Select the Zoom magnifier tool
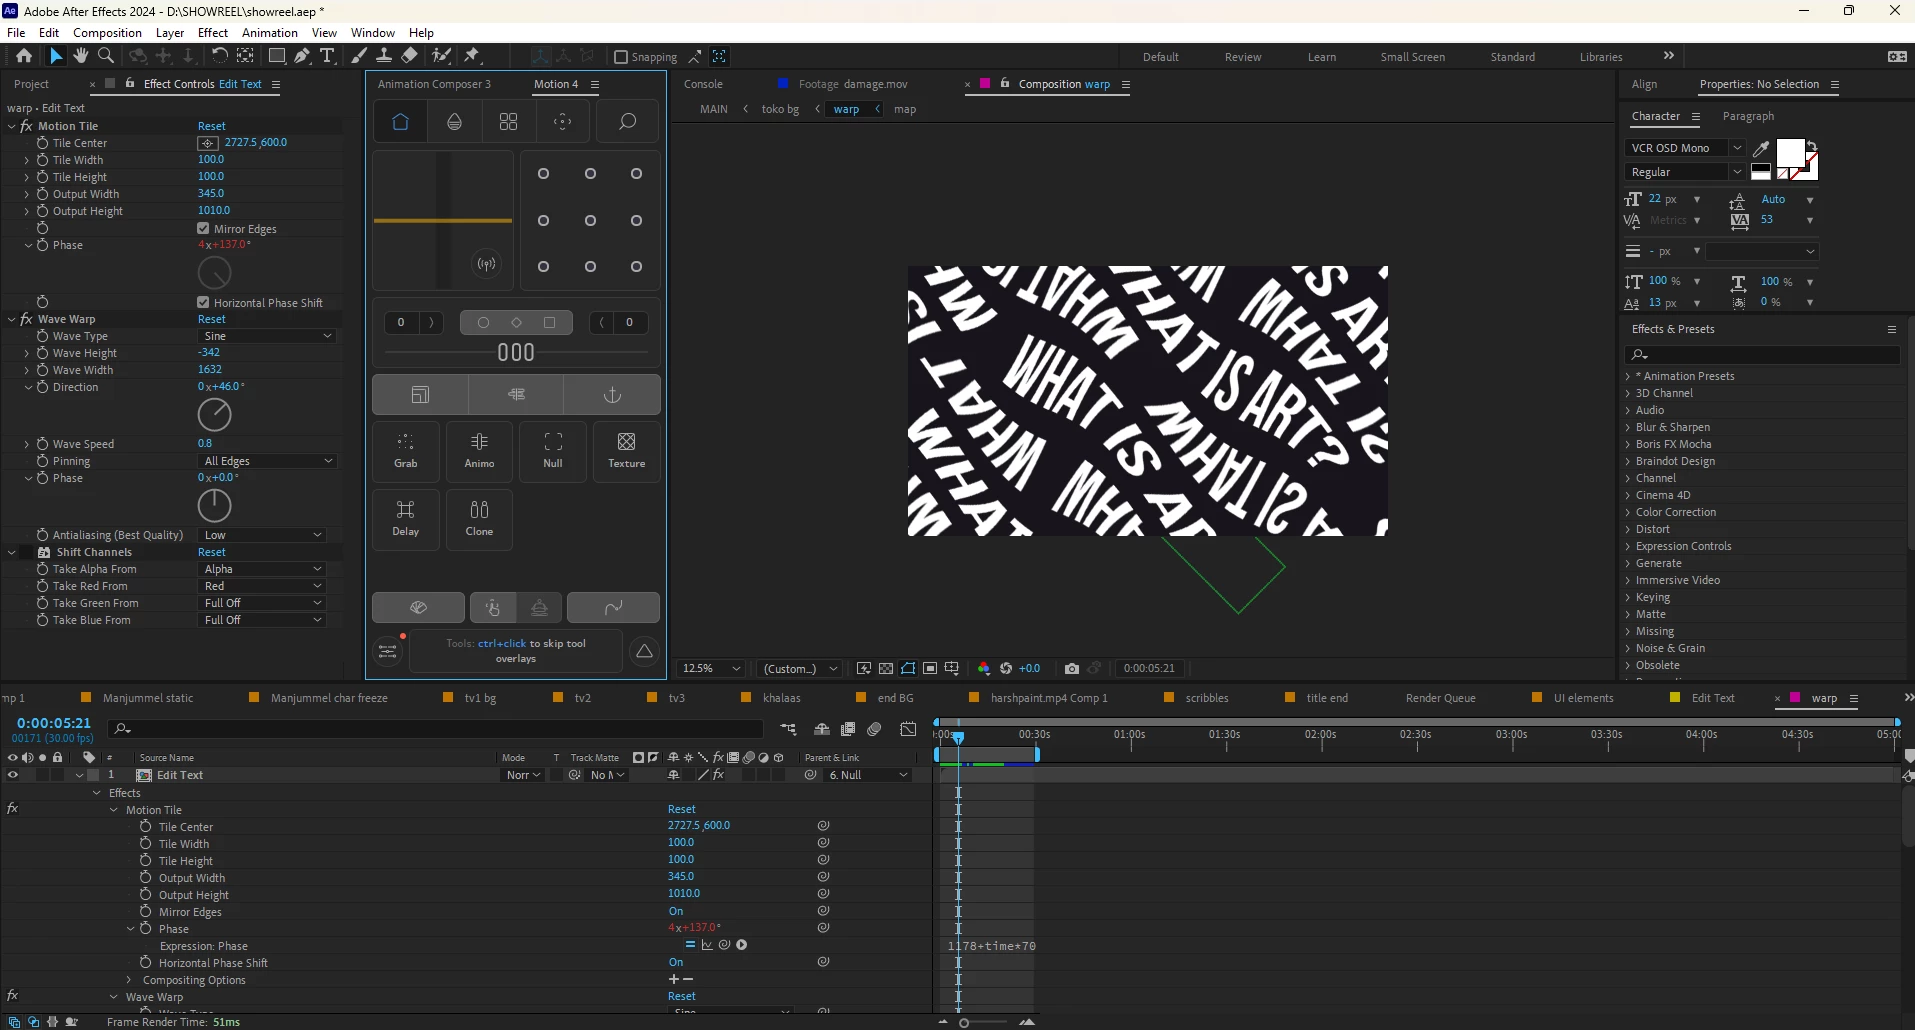This screenshot has width=1915, height=1030. point(106,56)
